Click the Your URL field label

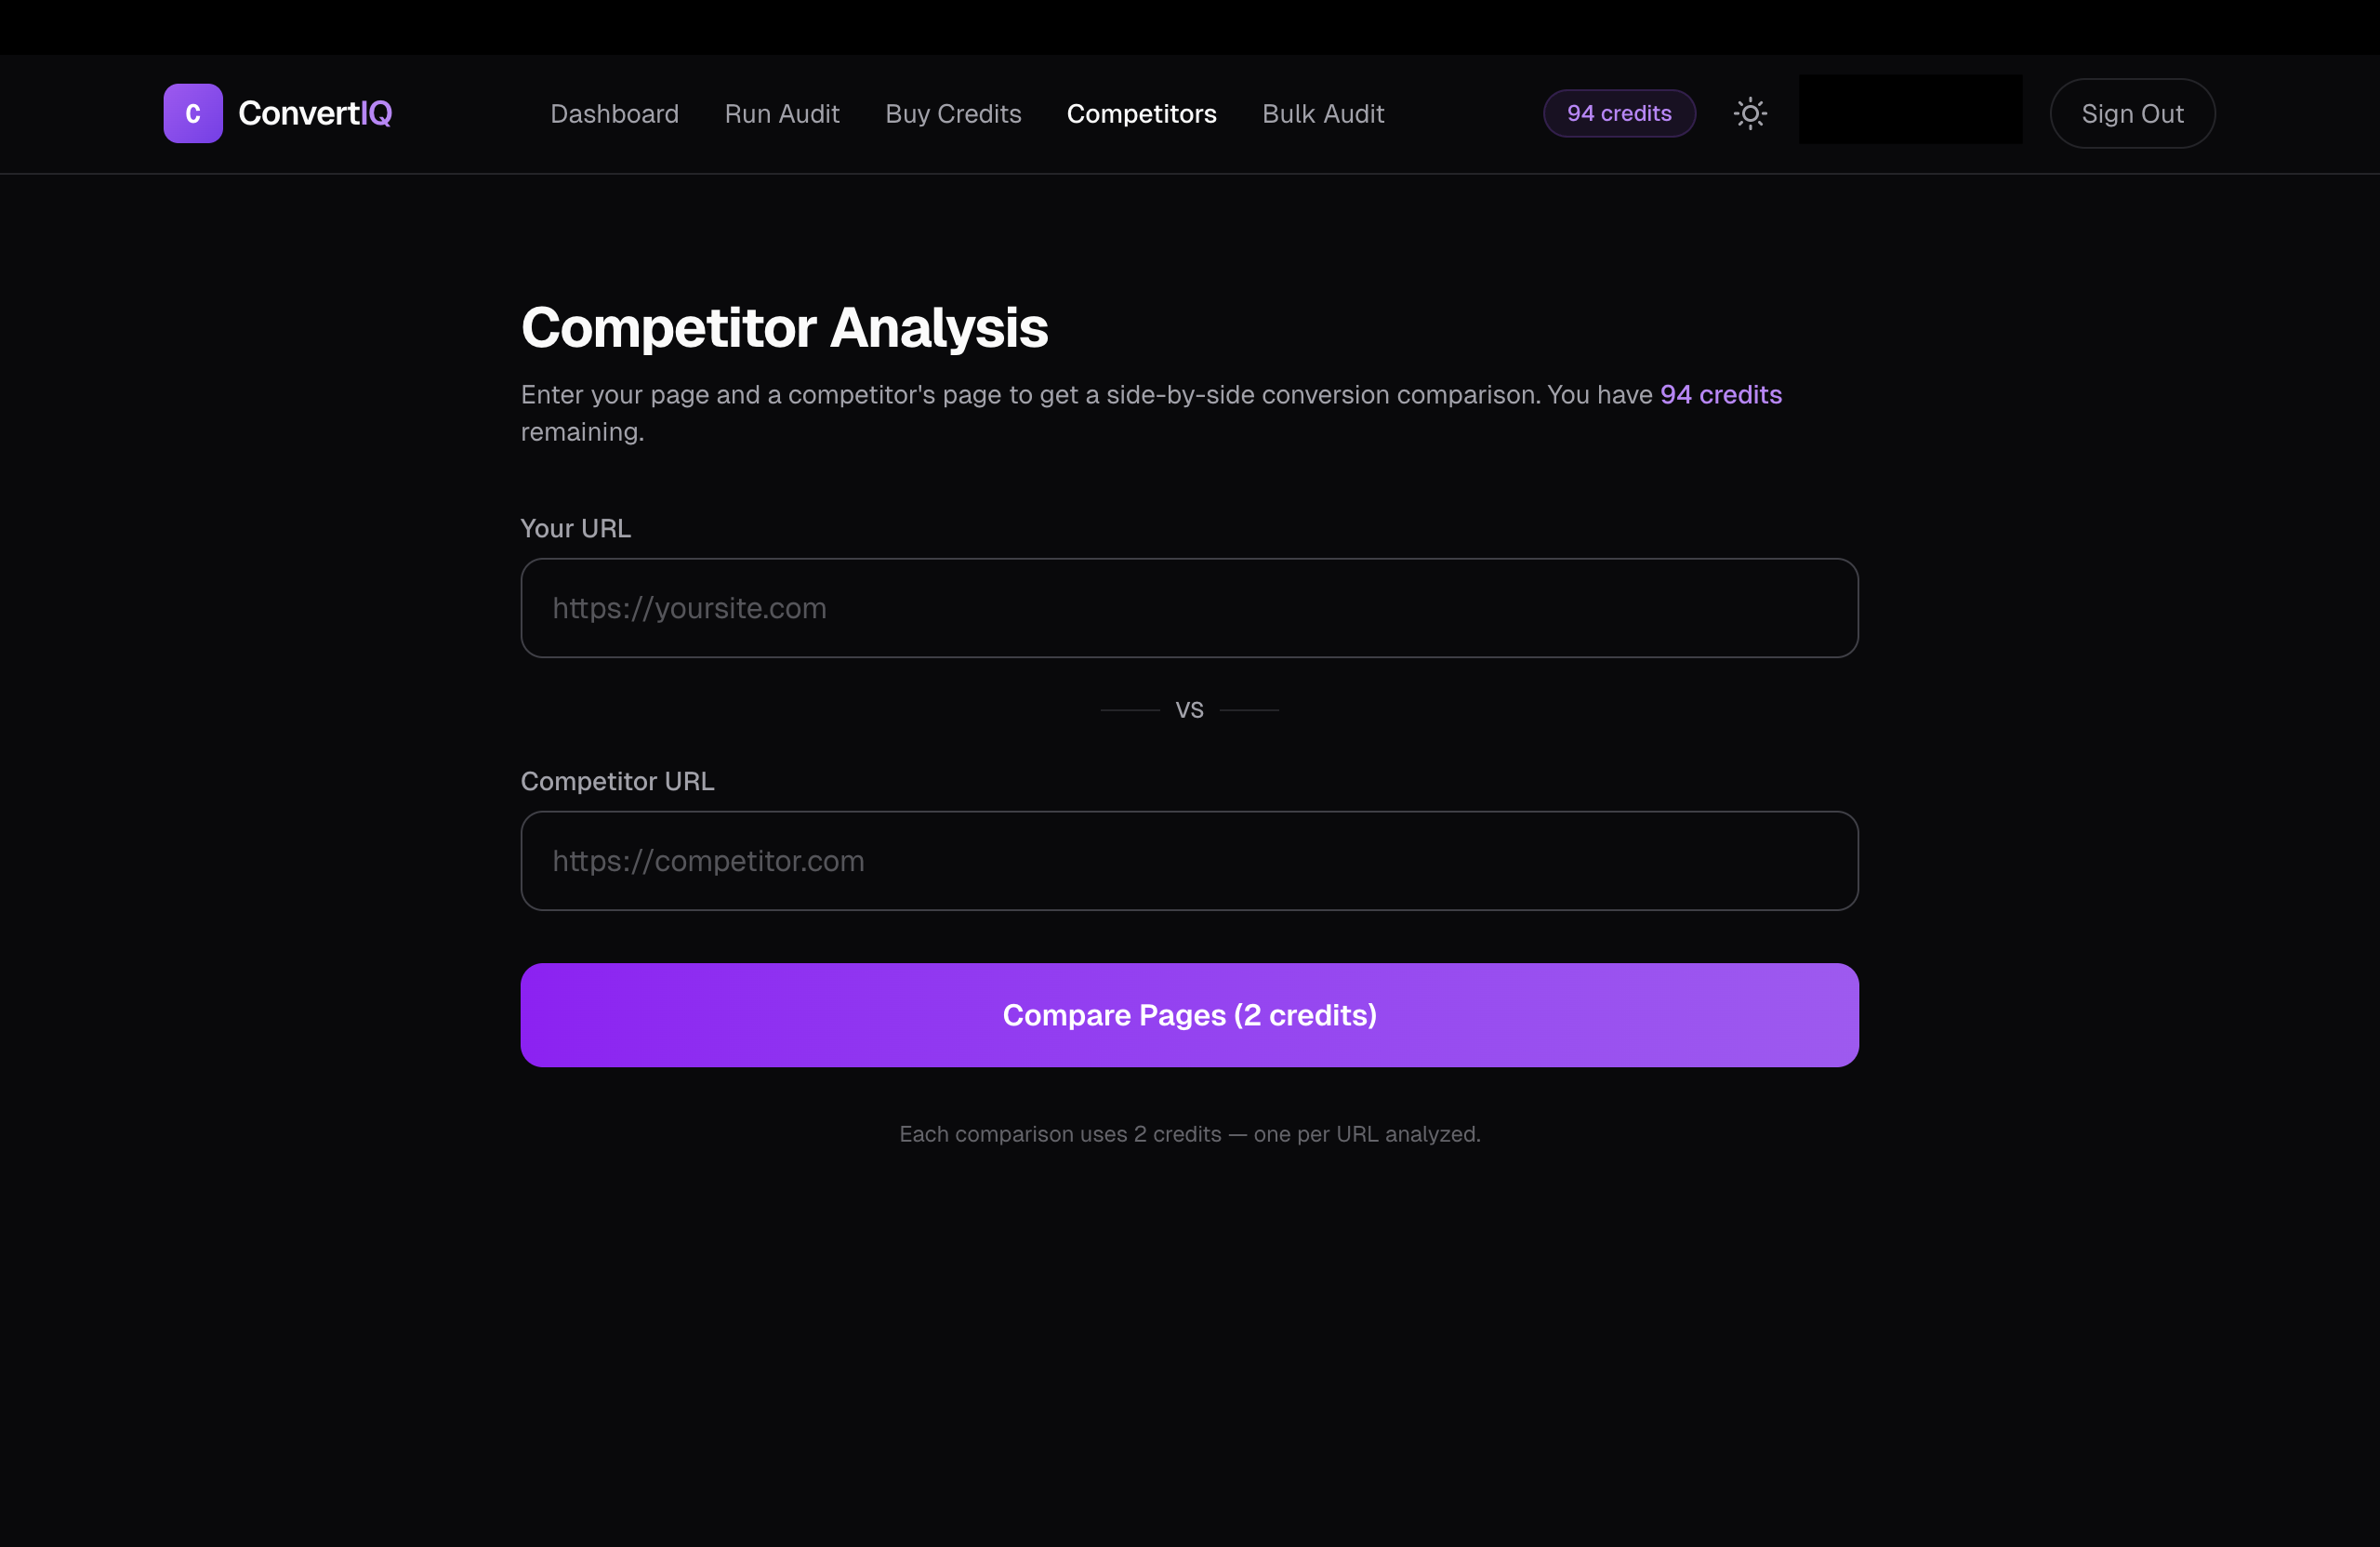[x=575, y=528]
